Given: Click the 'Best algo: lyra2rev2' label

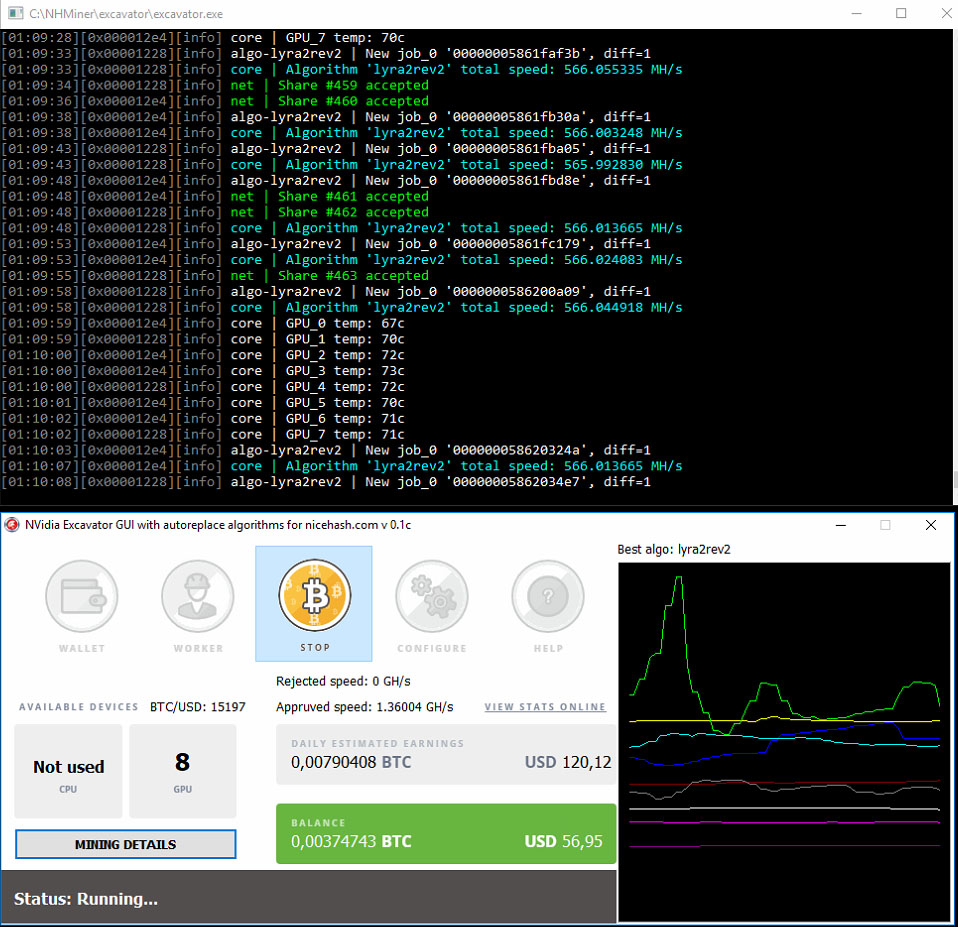Looking at the screenshot, I should [x=673, y=549].
